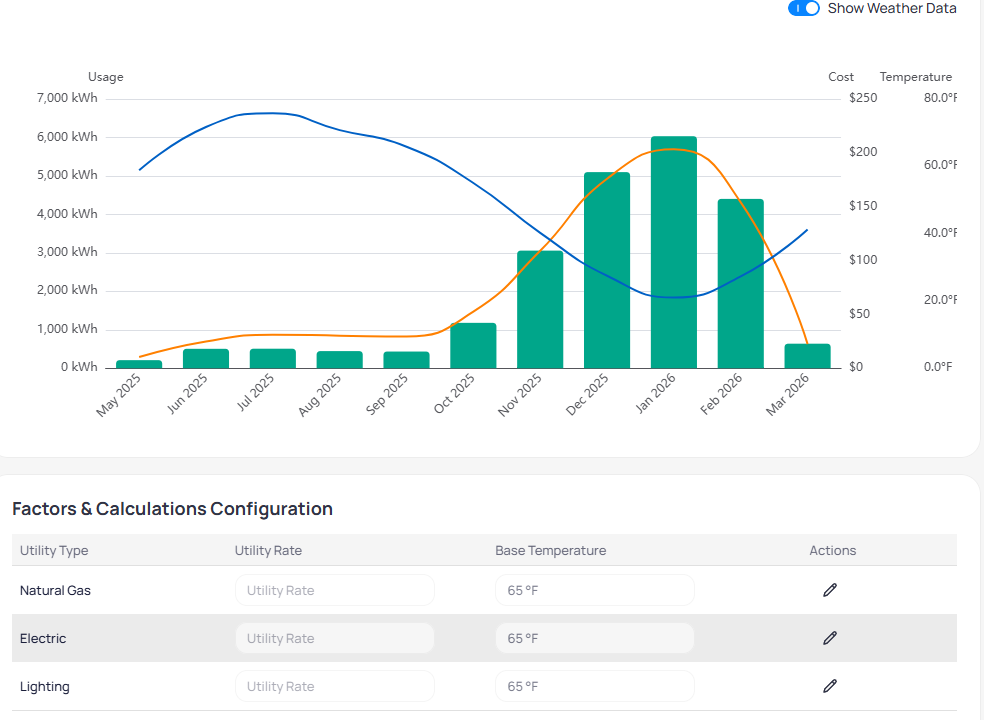The height and width of the screenshot is (720, 984).
Task: Select the Mar 2026 usage bar
Action: 807,356
